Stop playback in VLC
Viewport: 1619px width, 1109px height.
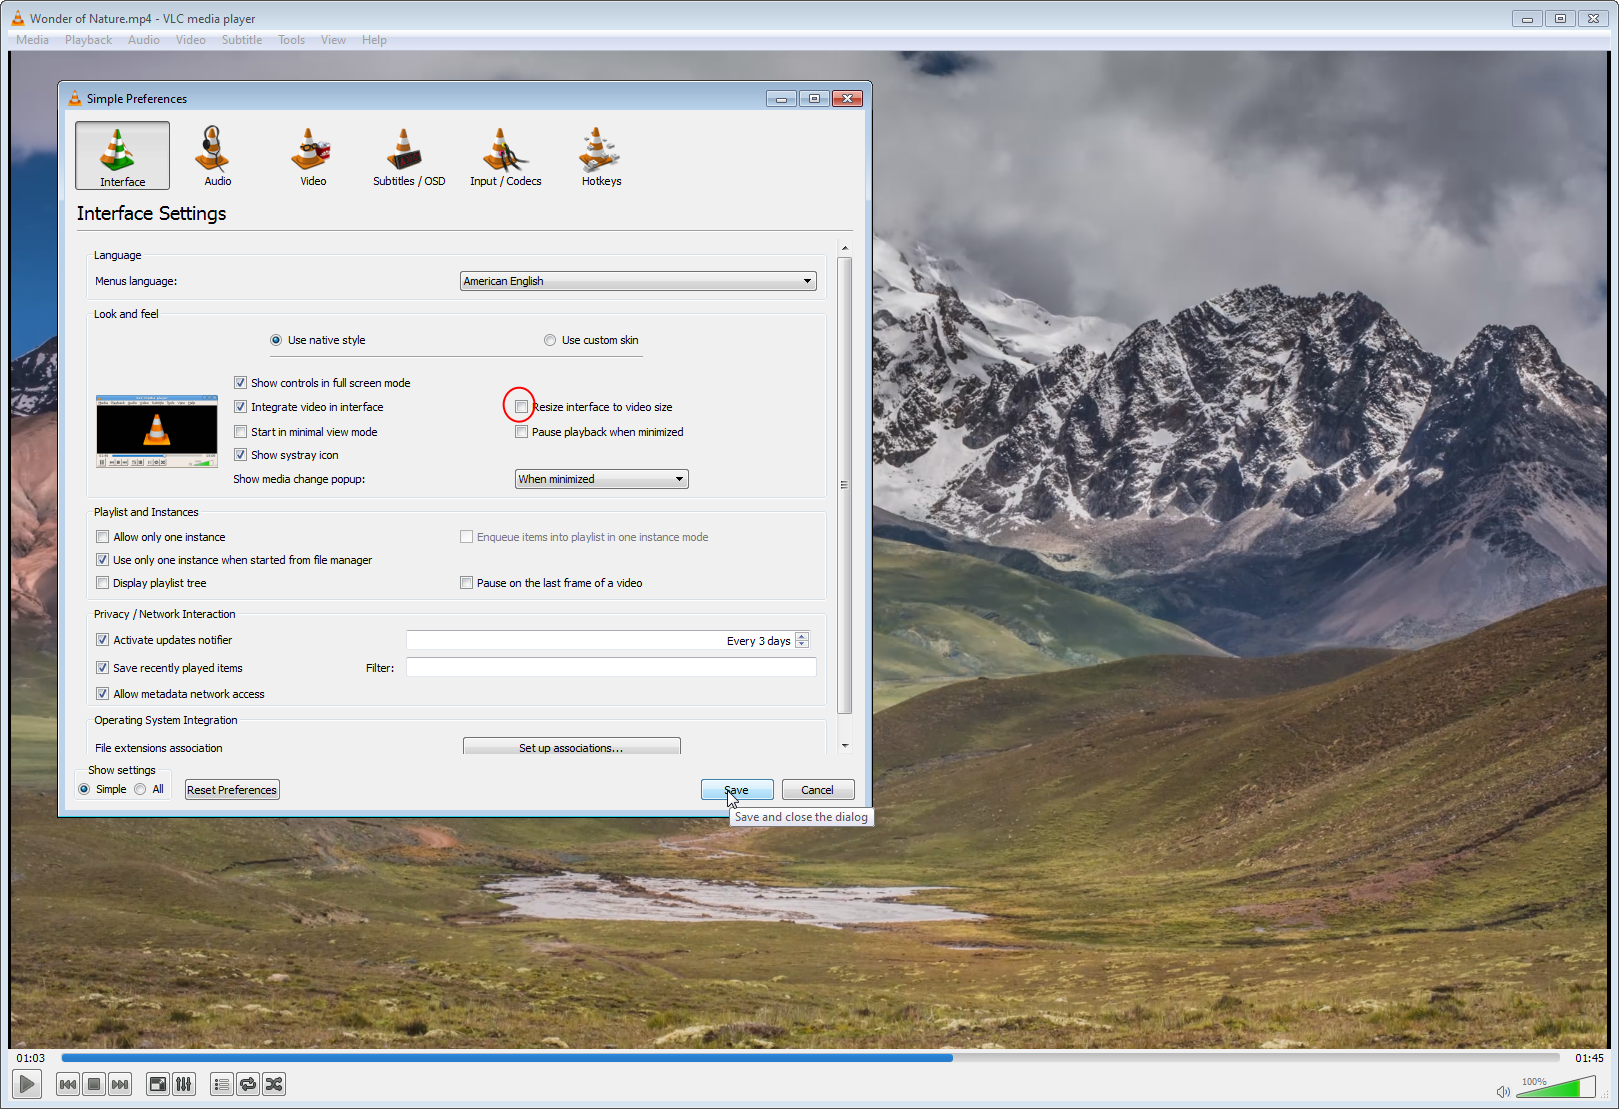coord(94,1084)
